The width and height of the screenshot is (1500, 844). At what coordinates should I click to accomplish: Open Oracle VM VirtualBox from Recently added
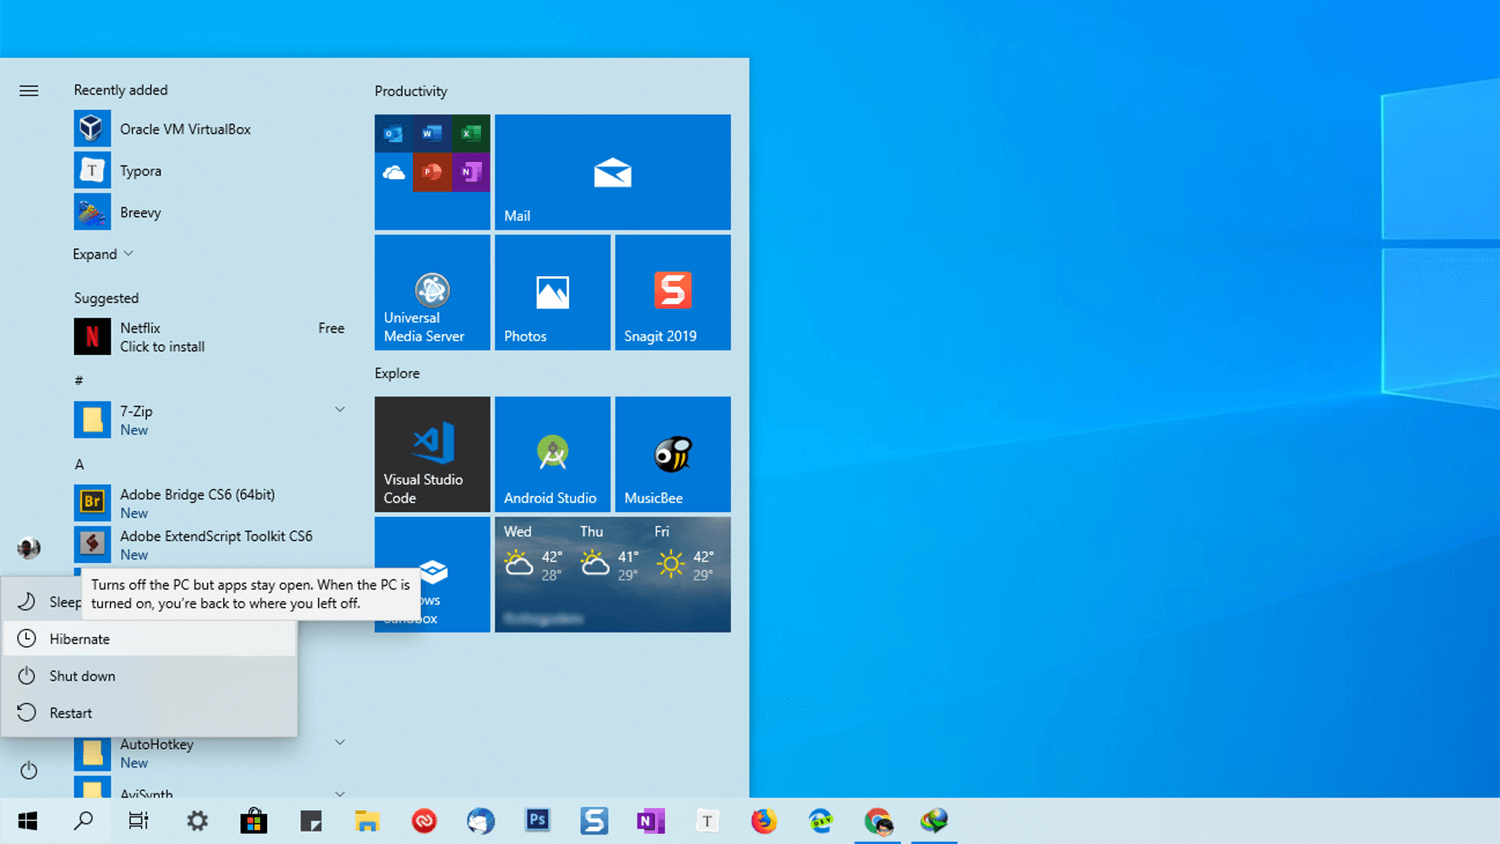point(210,129)
